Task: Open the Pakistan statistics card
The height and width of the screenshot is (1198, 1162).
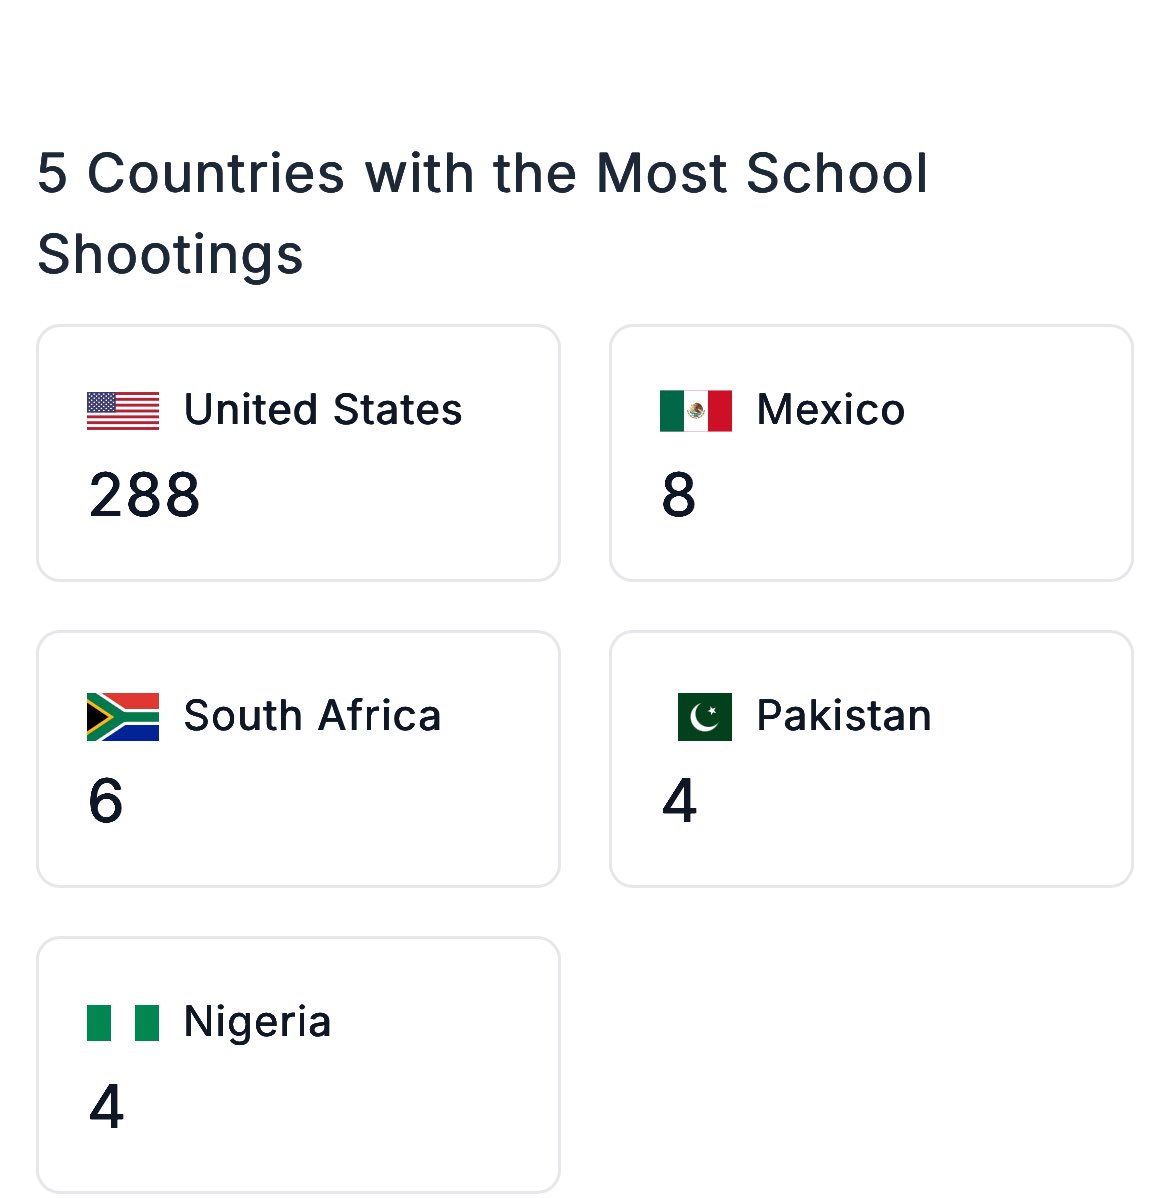Action: tap(871, 759)
